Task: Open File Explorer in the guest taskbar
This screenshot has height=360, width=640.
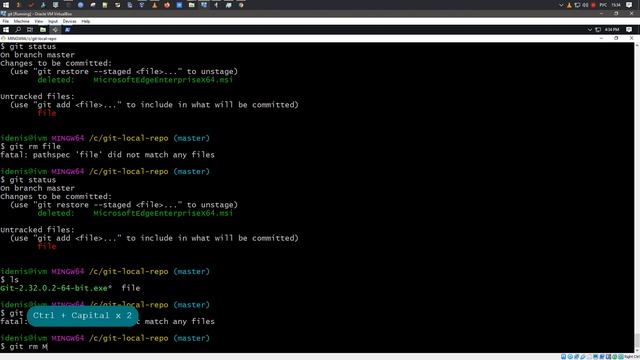Action: (x=42, y=29)
